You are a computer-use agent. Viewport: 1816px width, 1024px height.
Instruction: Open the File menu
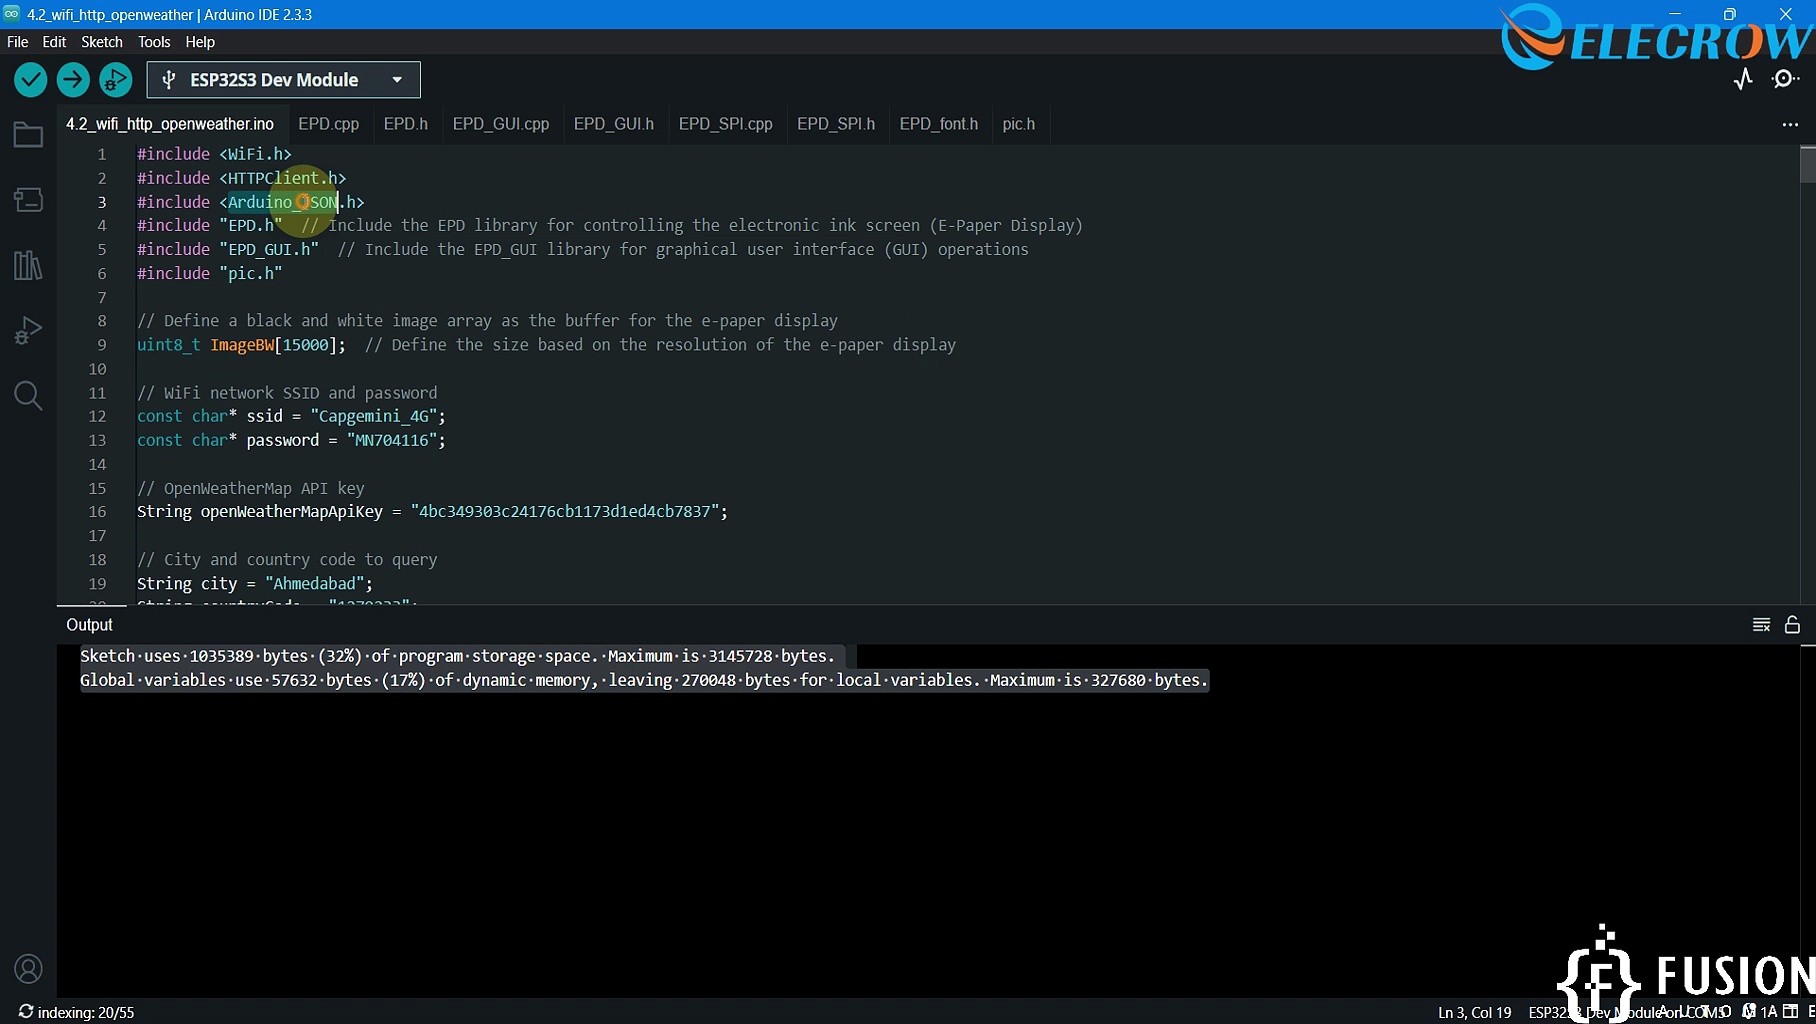click(x=17, y=42)
